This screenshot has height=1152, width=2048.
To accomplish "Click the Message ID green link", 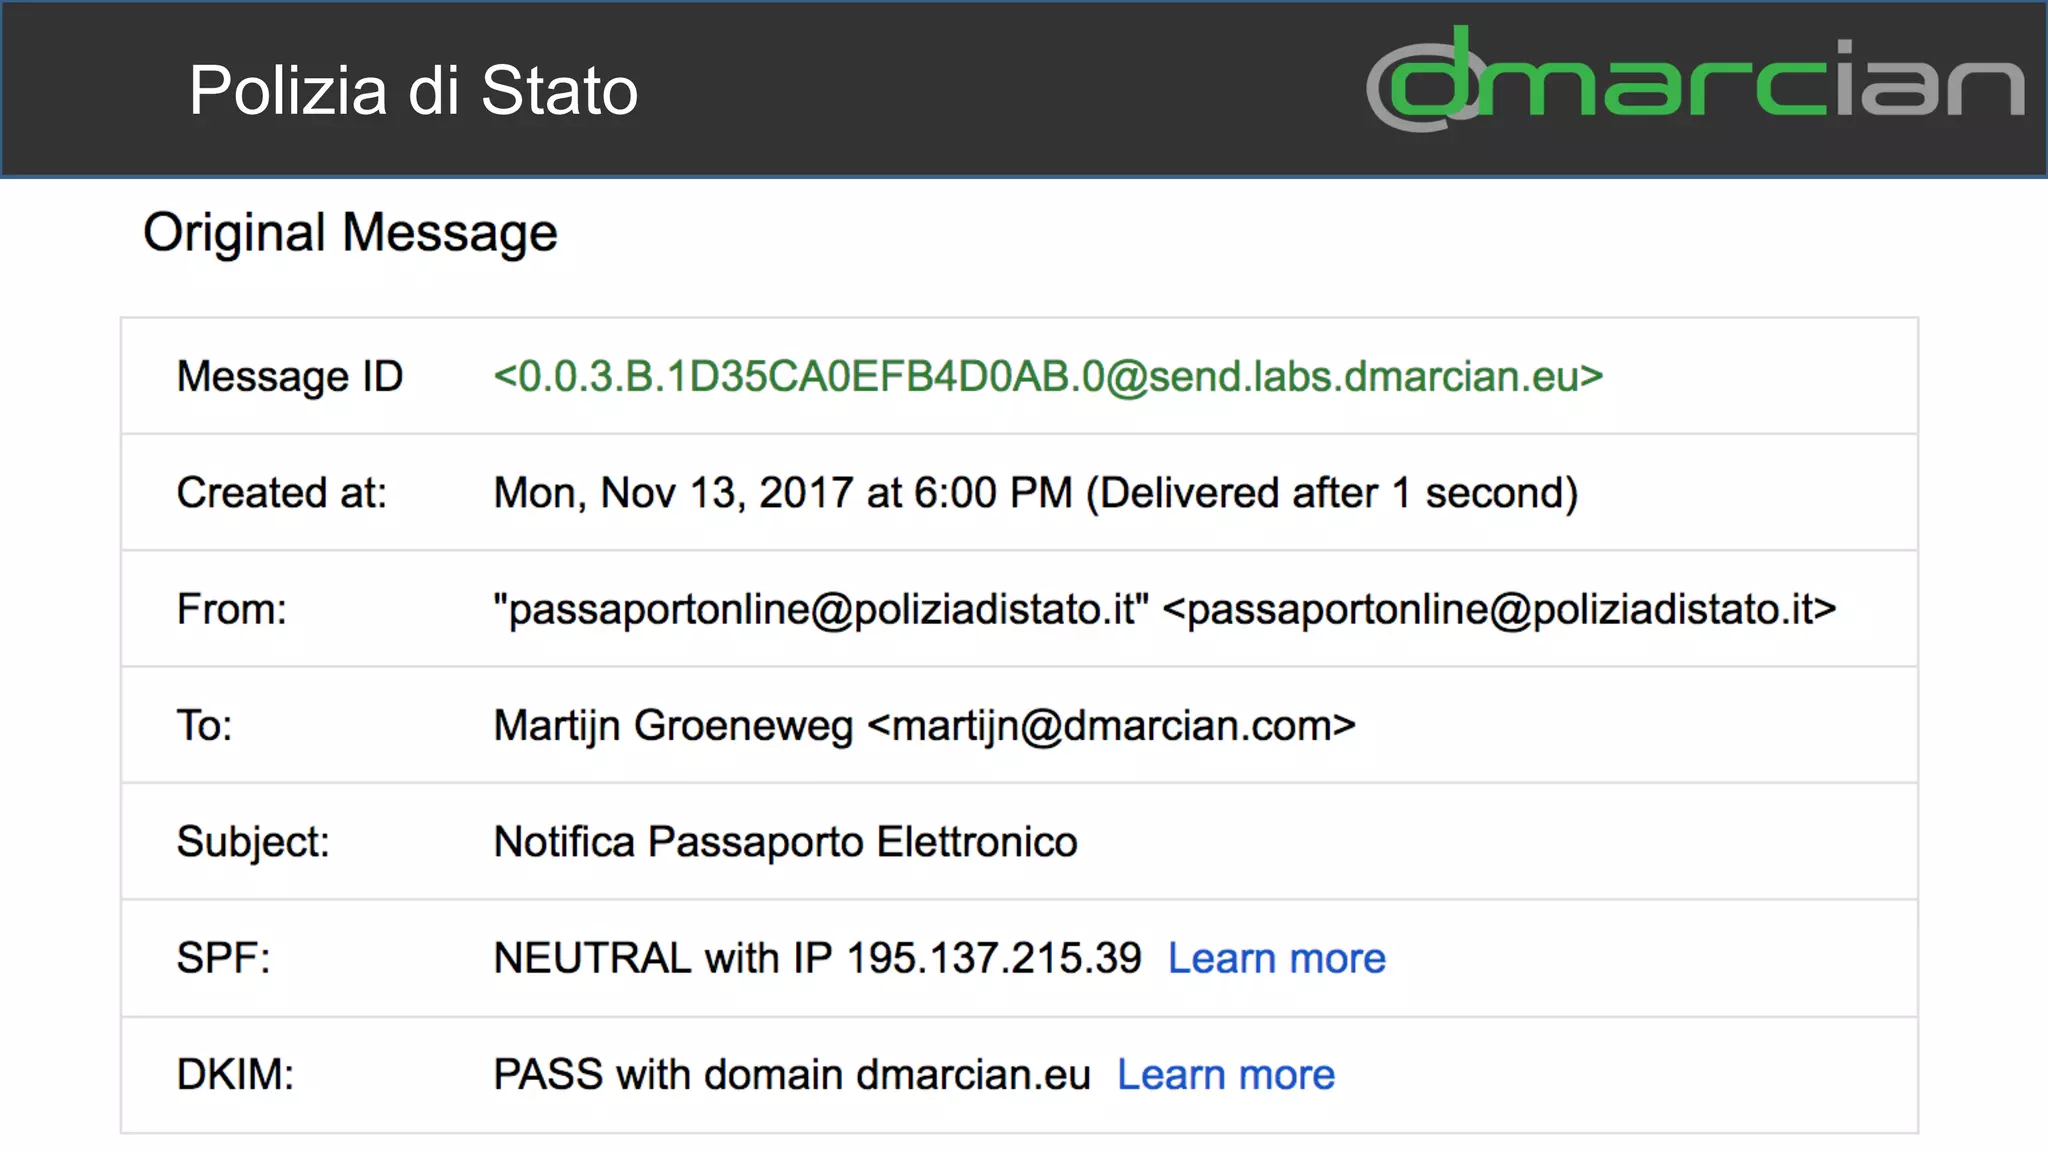I will click(x=1047, y=377).
